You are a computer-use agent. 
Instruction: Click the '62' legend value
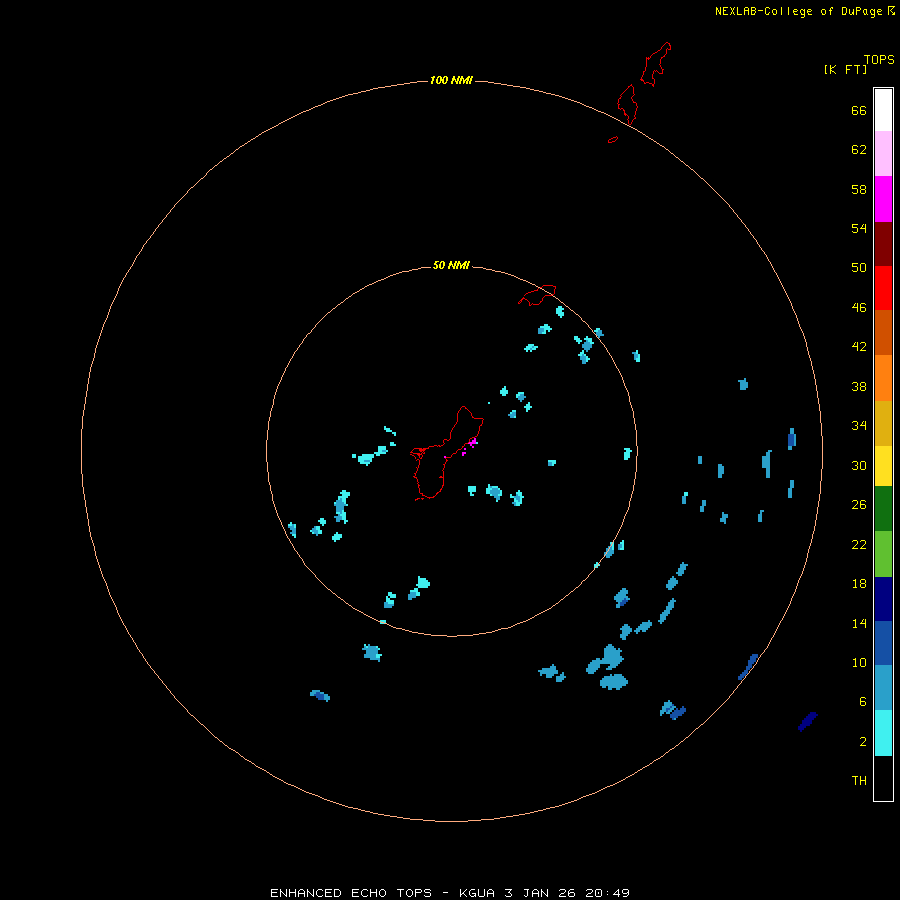click(x=859, y=149)
